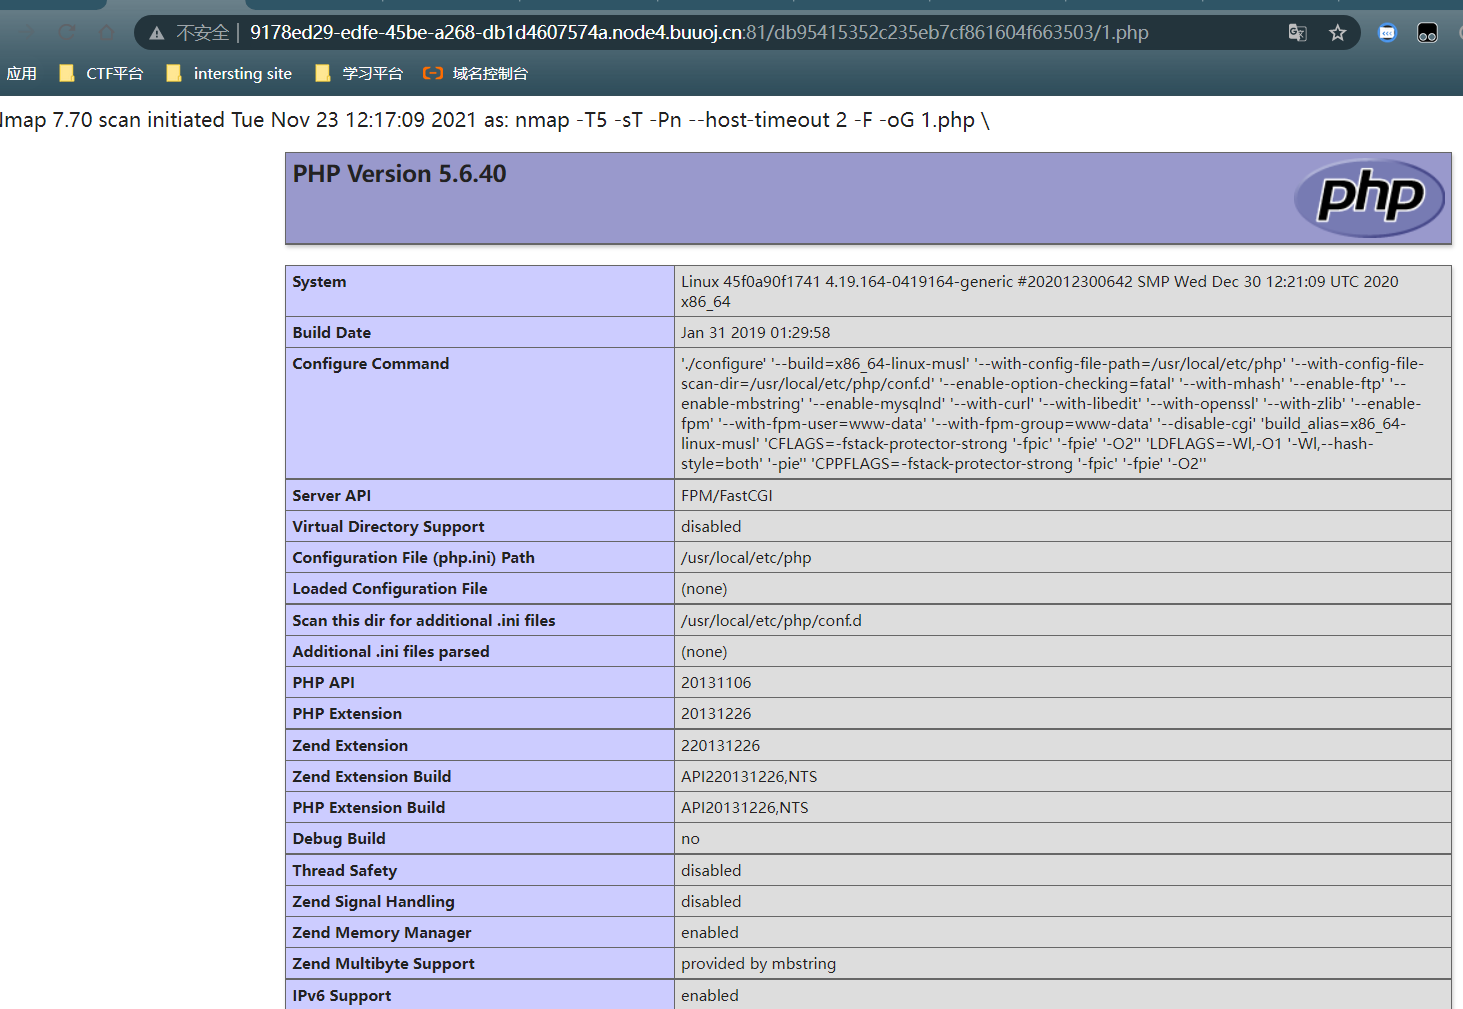Bookmark this page with the star icon

[x=1338, y=33]
